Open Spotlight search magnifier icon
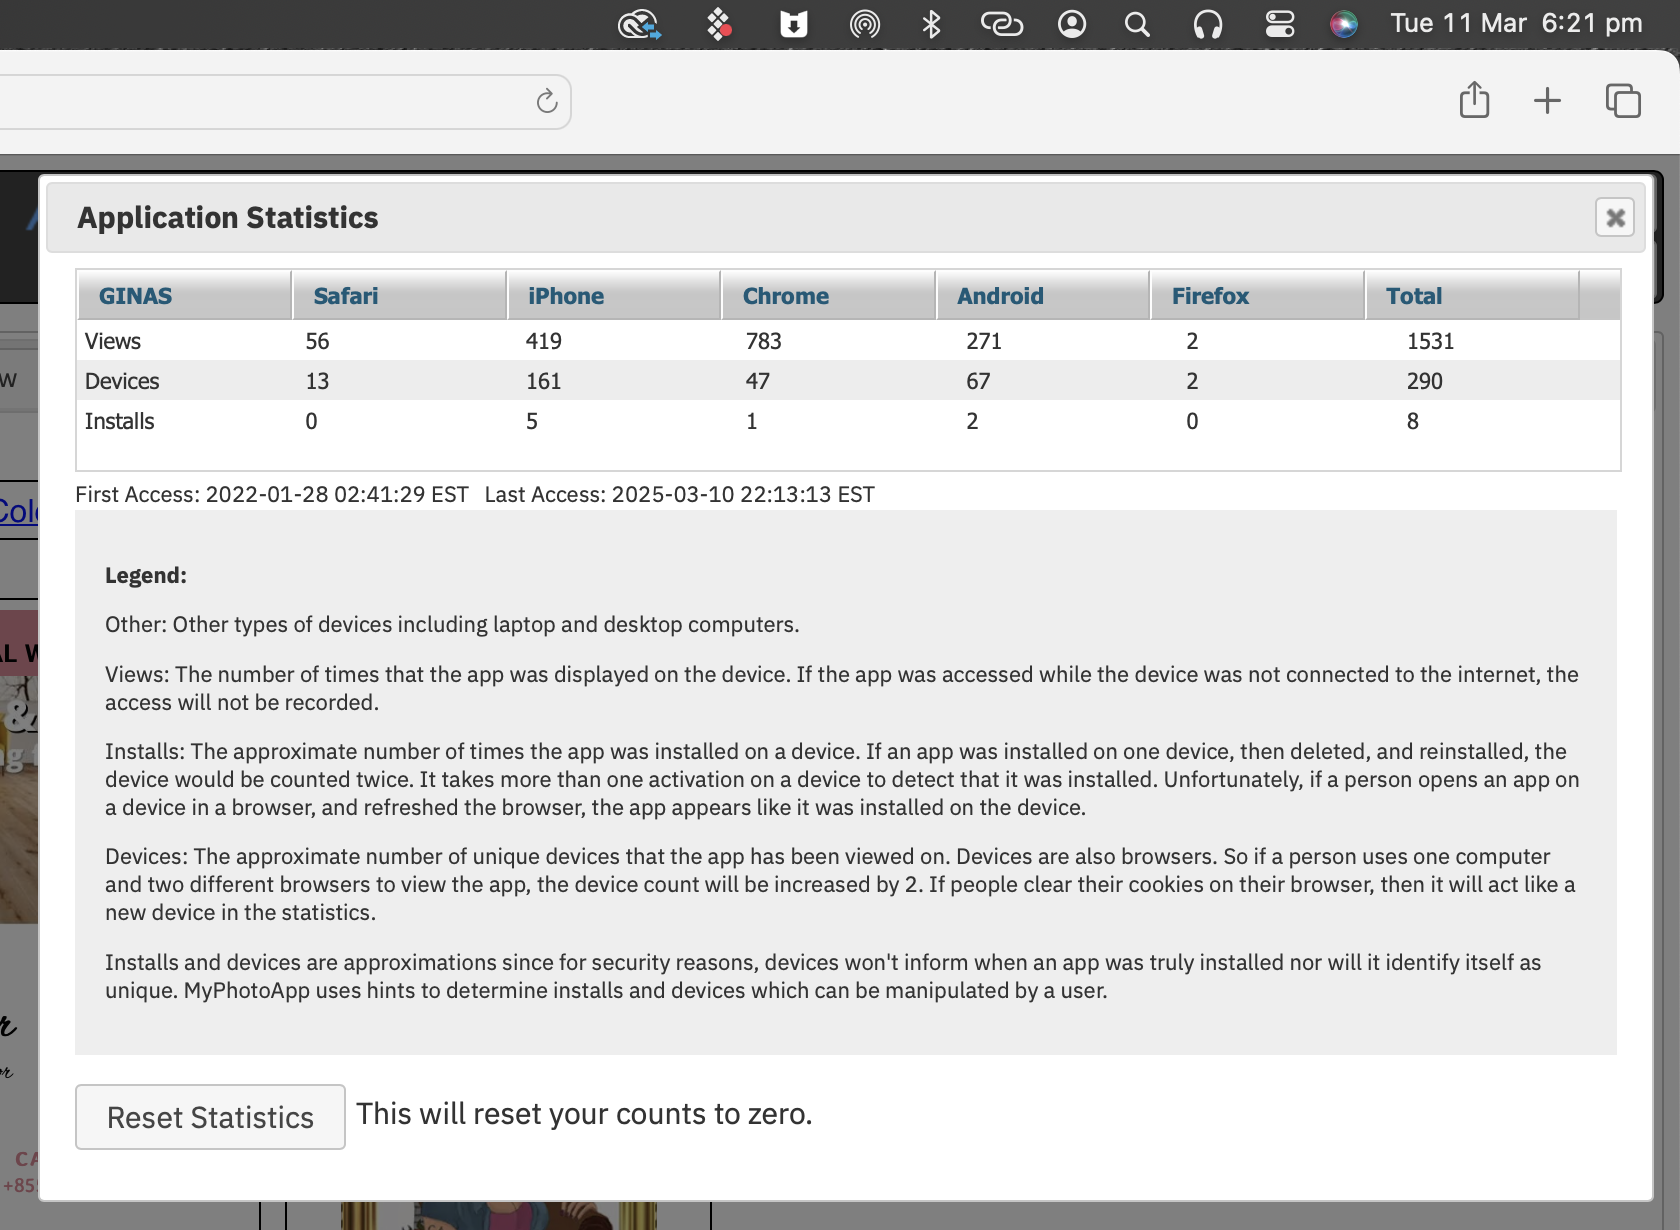The width and height of the screenshot is (1680, 1230). (1137, 24)
